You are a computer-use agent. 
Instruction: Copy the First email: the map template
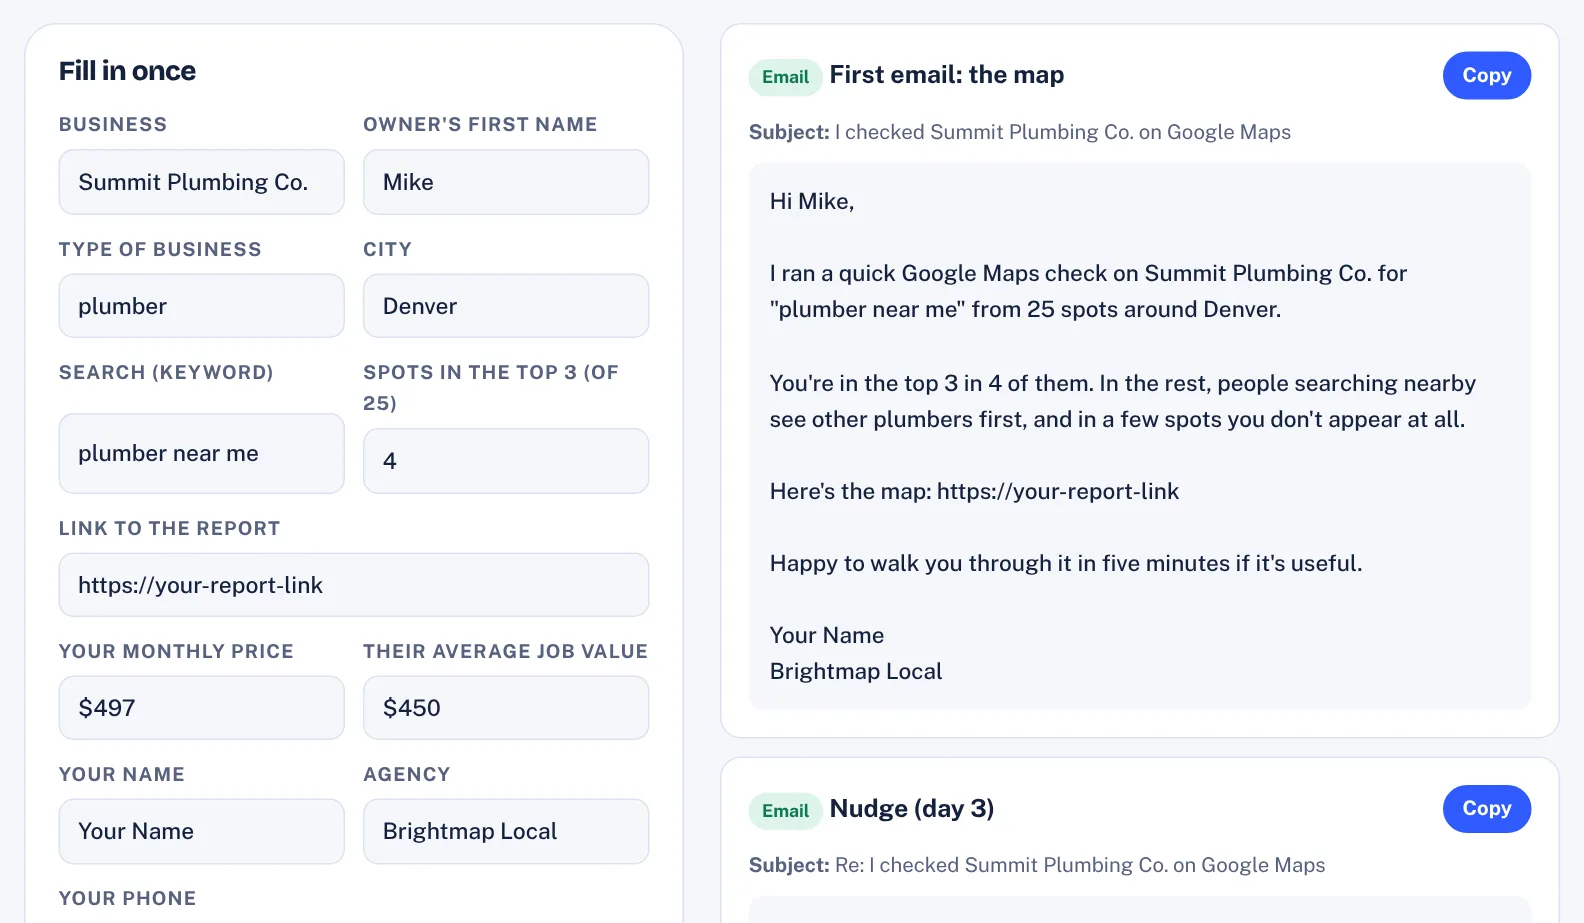click(x=1486, y=75)
